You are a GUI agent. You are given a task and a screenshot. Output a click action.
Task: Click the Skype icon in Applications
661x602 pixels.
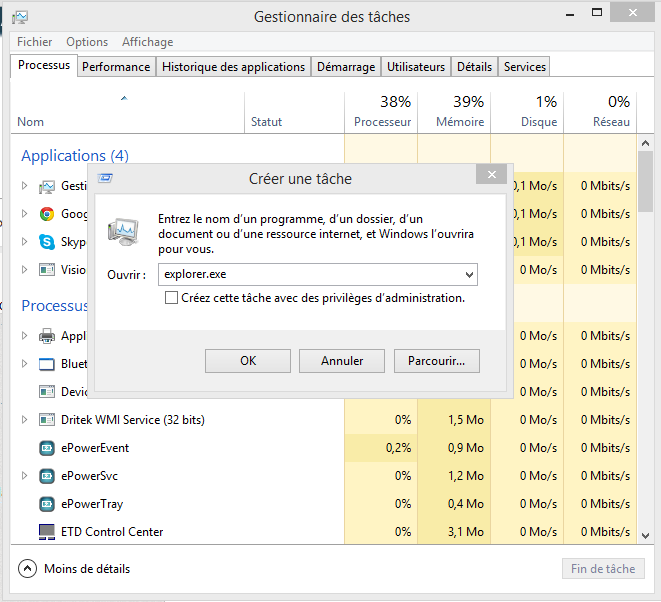(47, 242)
